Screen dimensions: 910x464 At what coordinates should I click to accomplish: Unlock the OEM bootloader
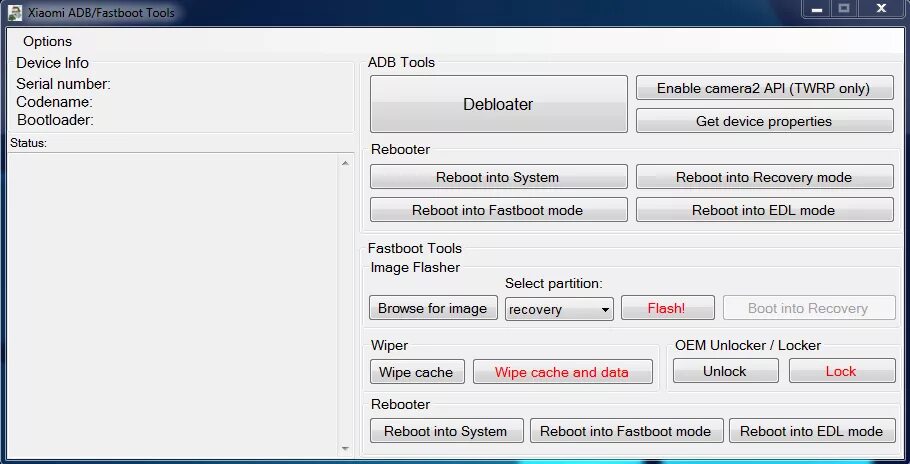pos(725,371)
